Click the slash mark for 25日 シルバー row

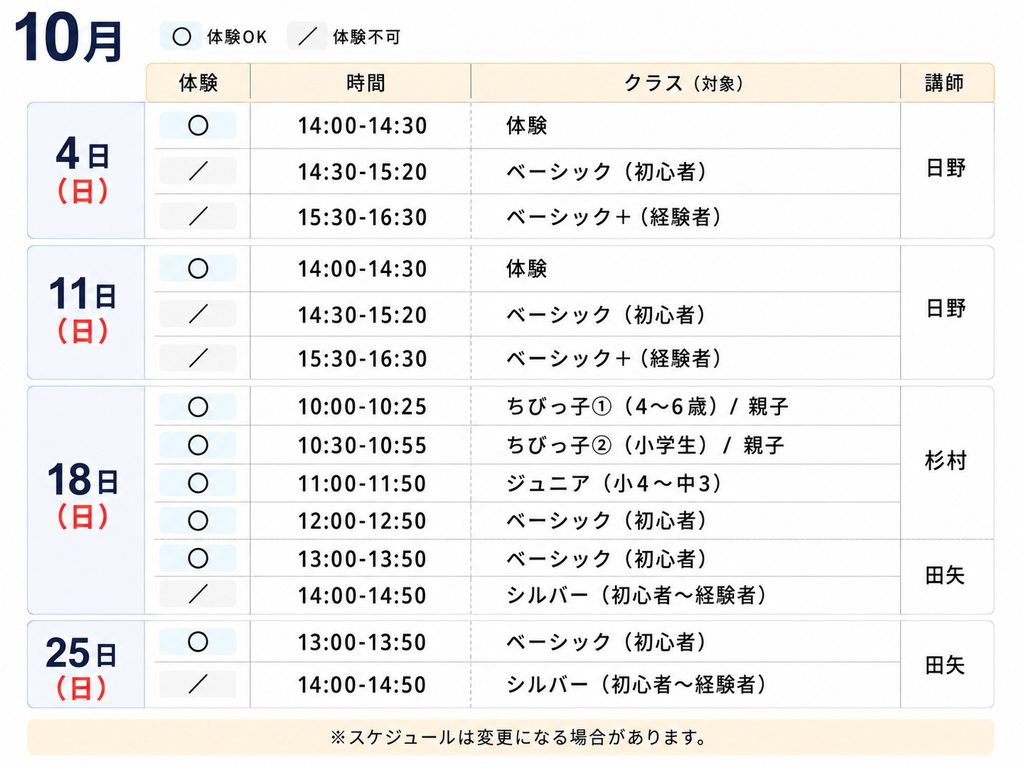[198, 684]
